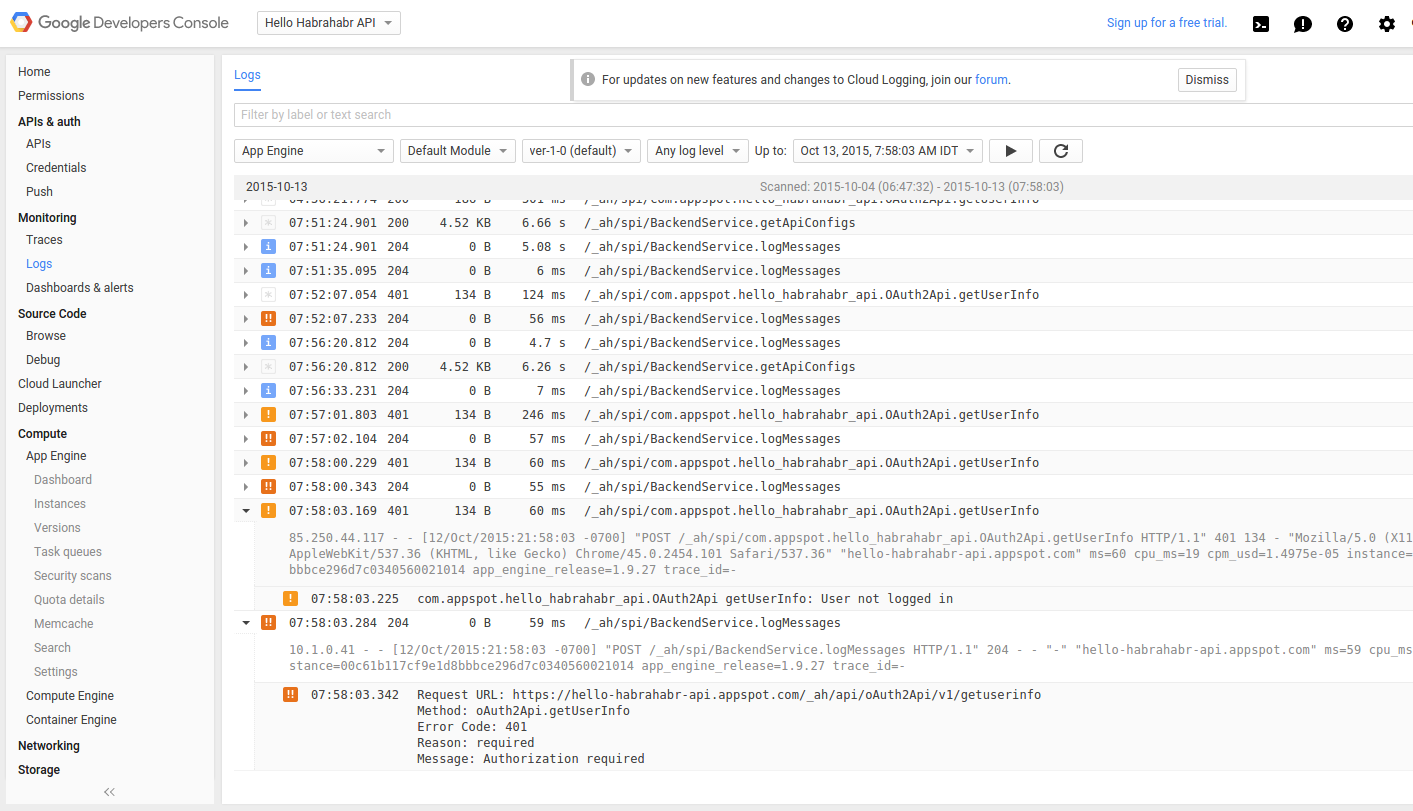Open Task queues under App Engine

pyautogui.click(x=68, y=552)
